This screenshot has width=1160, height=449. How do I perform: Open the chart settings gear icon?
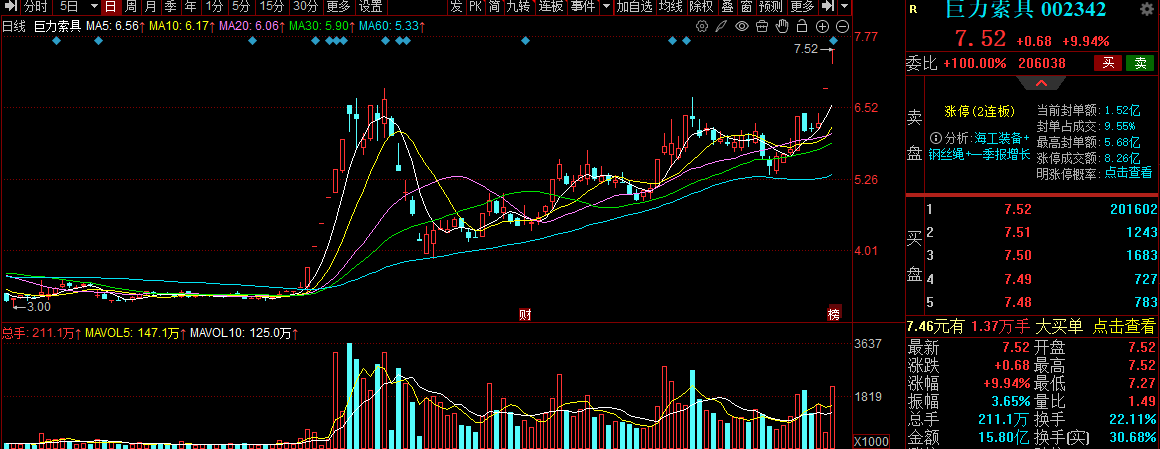pos(702,27)
